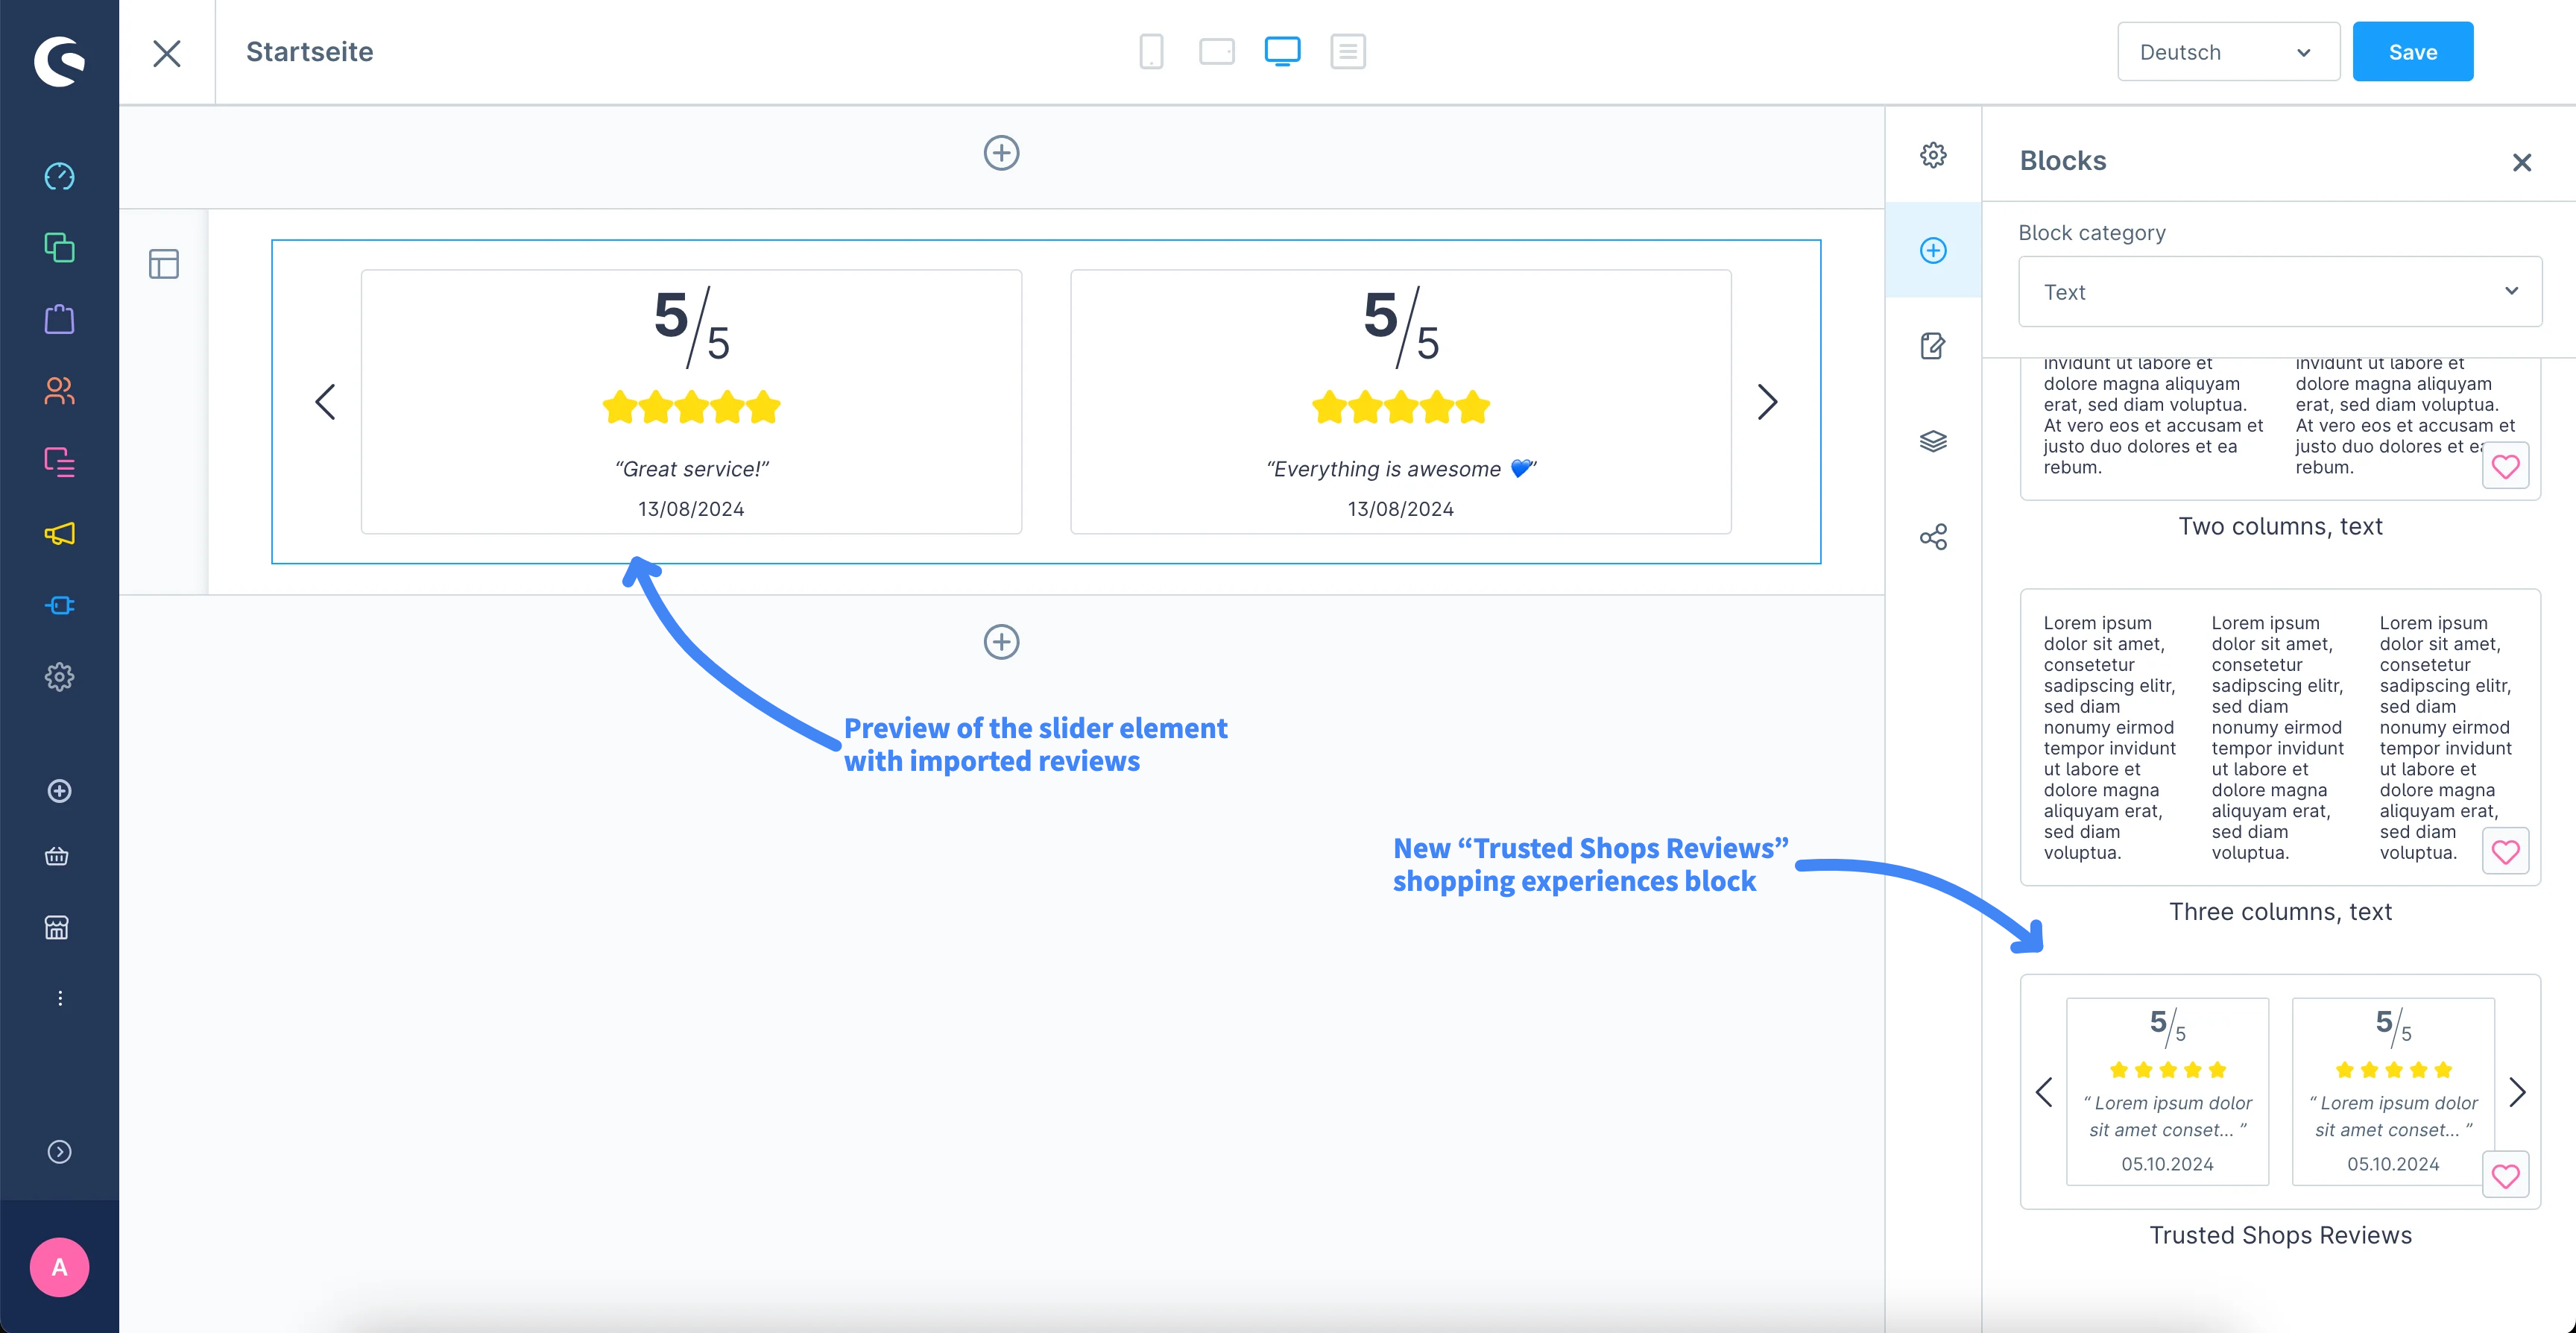
Task: Open the Customers people icon
Action: (59, 391)
